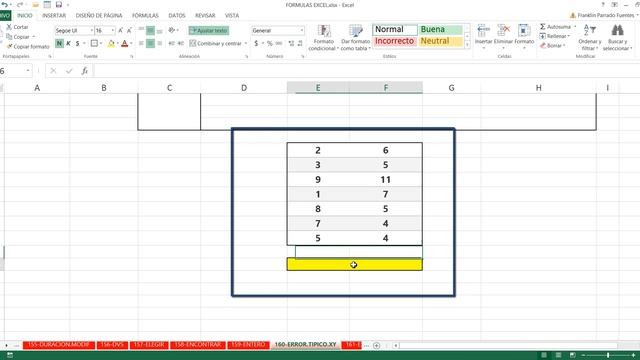Click the increase font size icon
This screenshot has width=640, height=360.
(x=121, y=31)
